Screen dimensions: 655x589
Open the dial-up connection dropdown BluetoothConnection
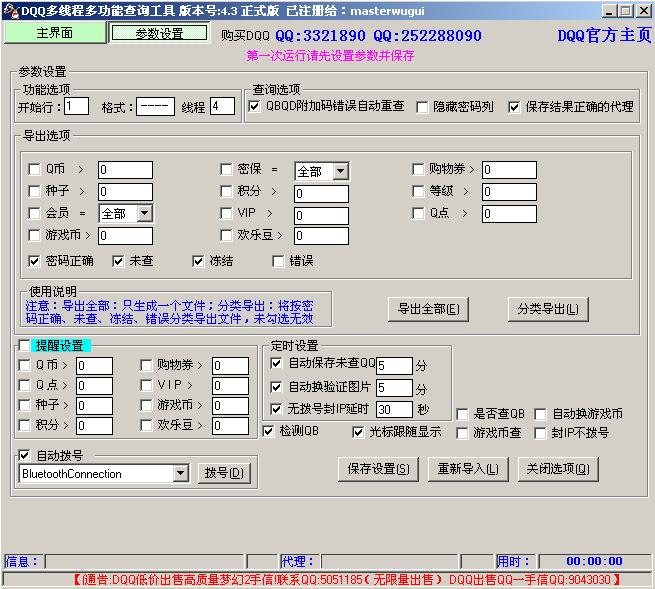pos(180,473)
